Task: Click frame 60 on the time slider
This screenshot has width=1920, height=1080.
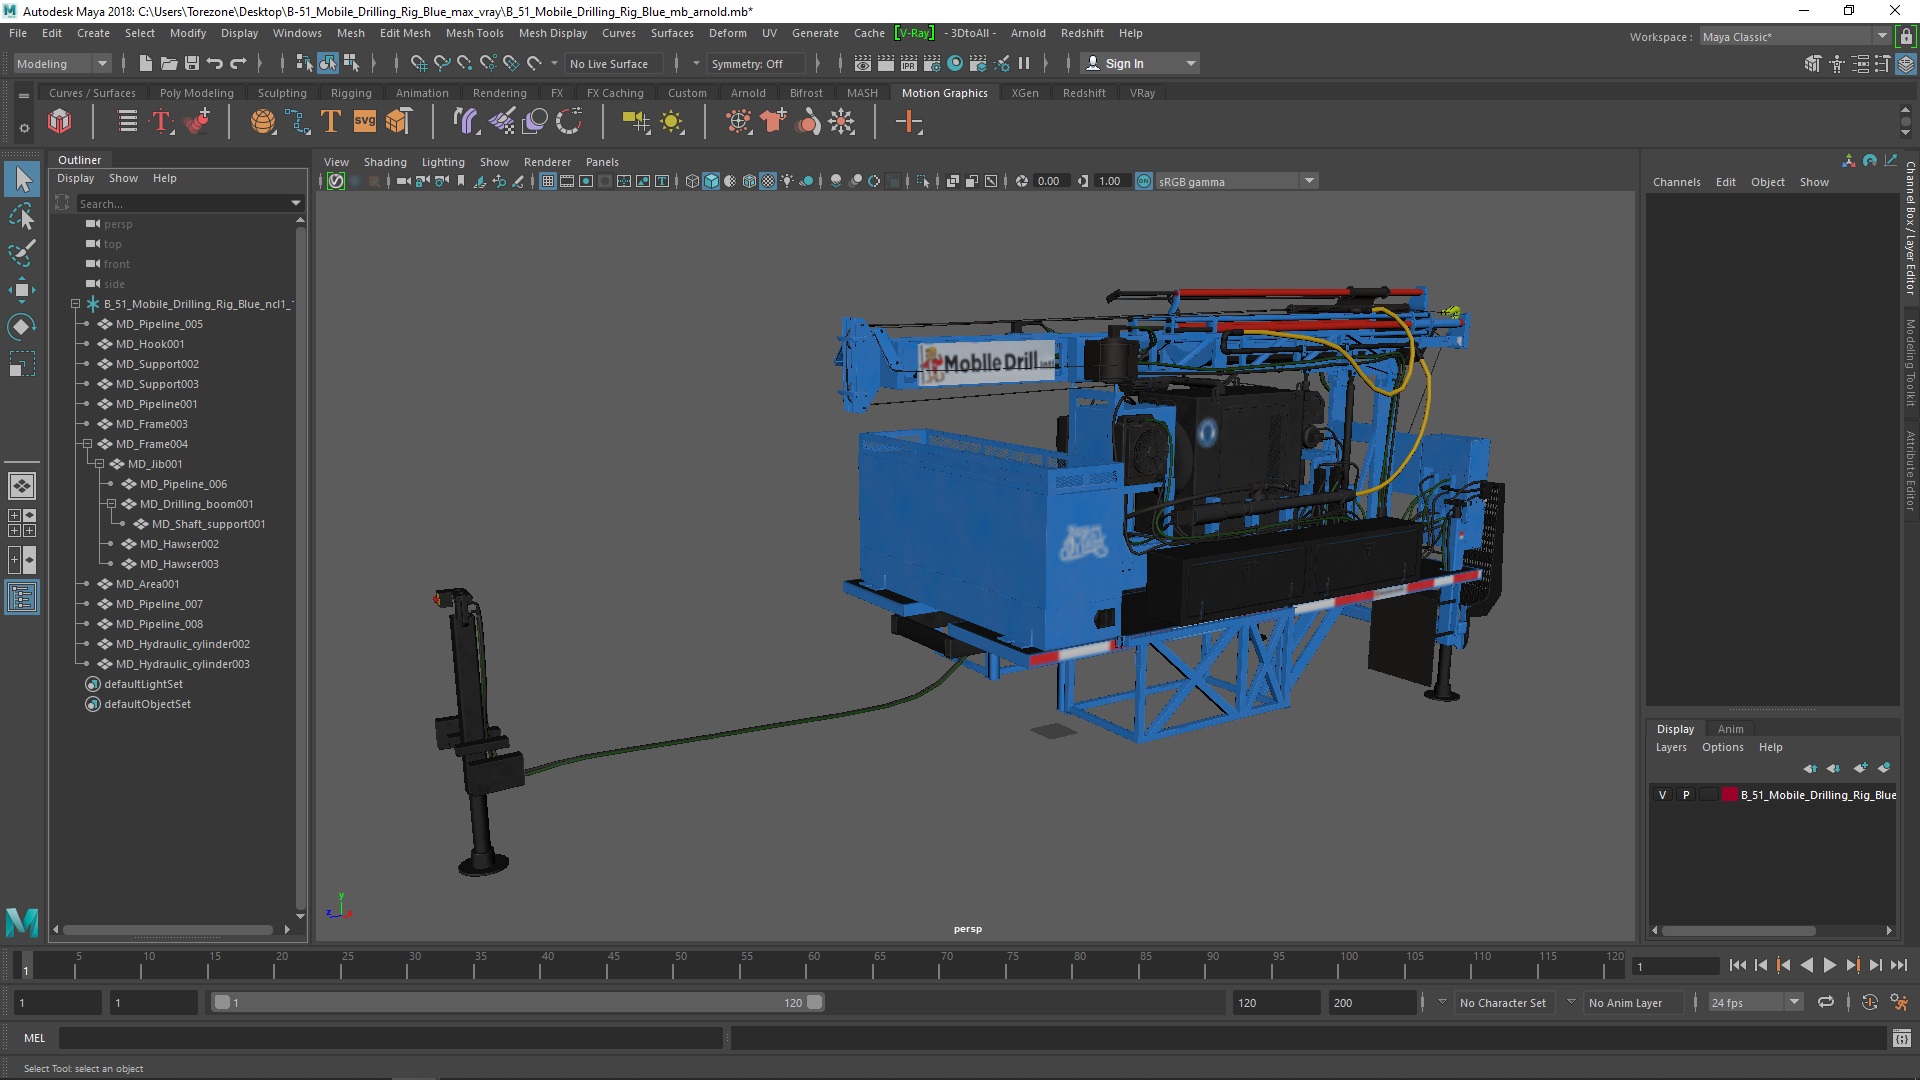Action: click(813, 965)
